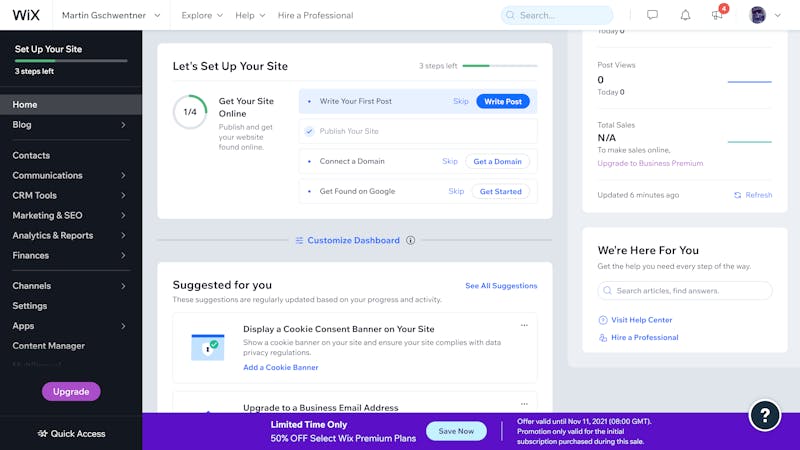Expand the site name dropdown Martin Gschwentner
This screenshot has height=450, width=800.
111,15
